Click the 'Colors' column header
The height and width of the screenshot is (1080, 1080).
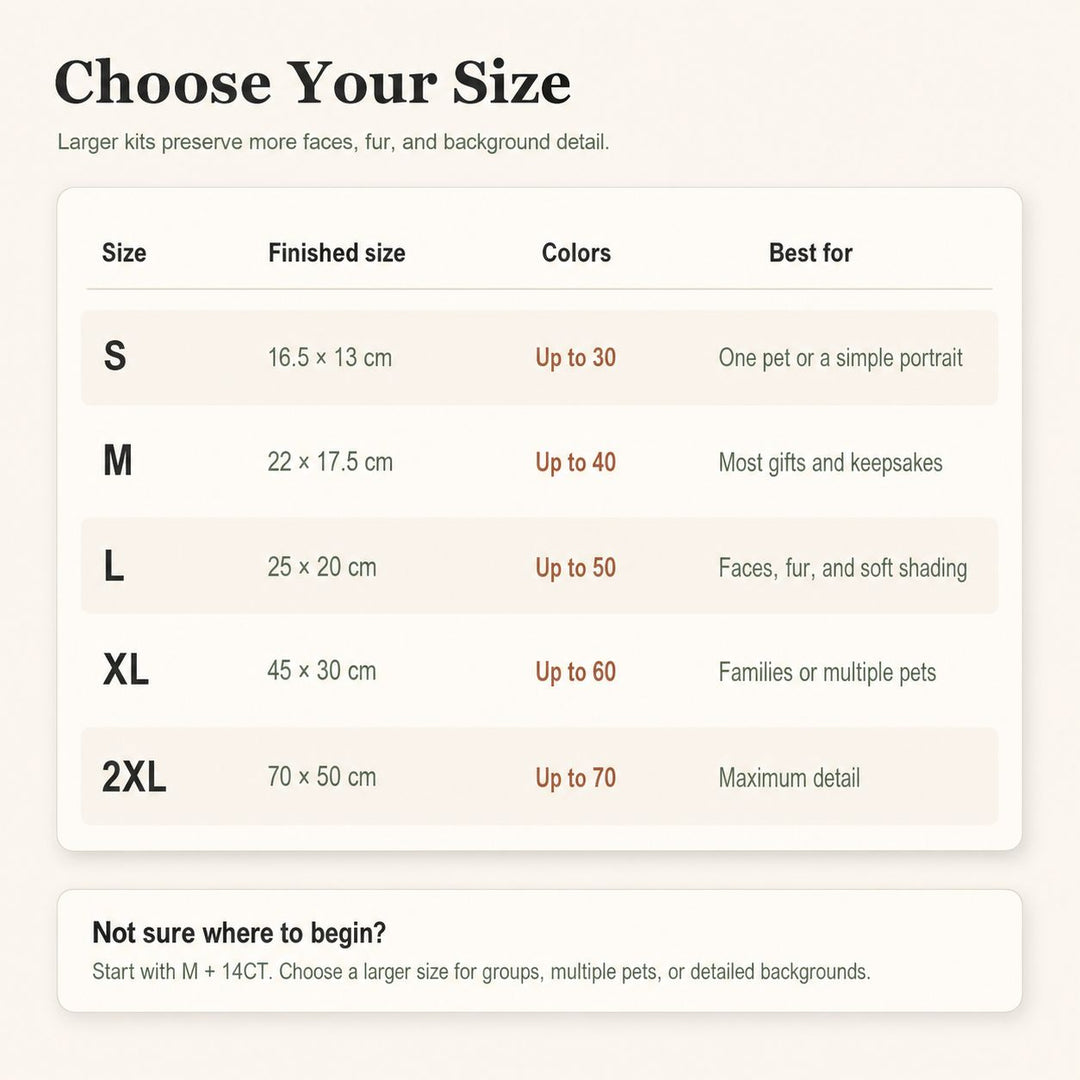576,253
